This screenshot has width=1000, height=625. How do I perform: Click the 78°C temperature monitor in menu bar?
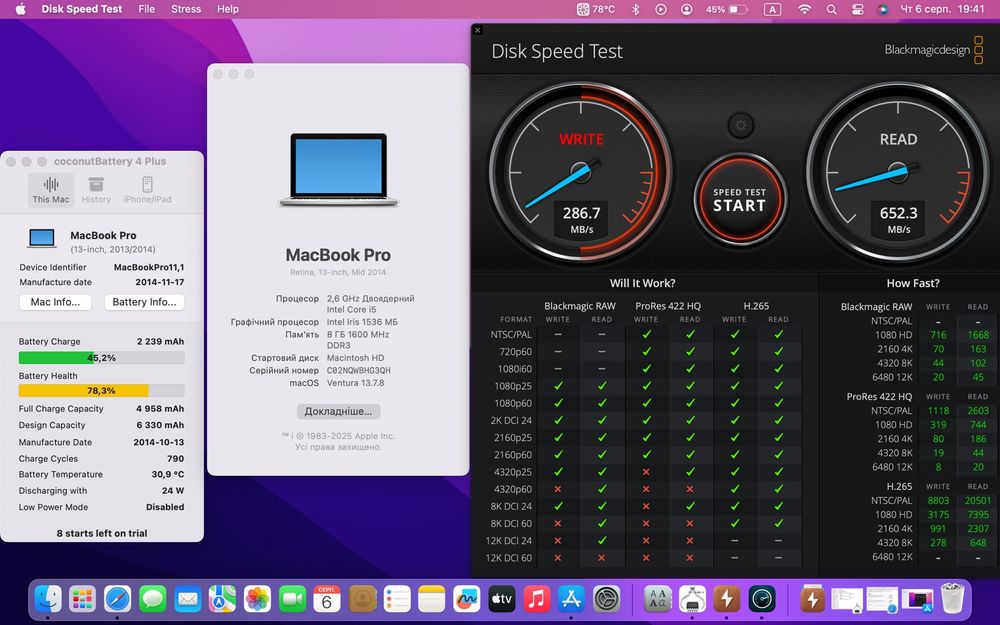596,9
